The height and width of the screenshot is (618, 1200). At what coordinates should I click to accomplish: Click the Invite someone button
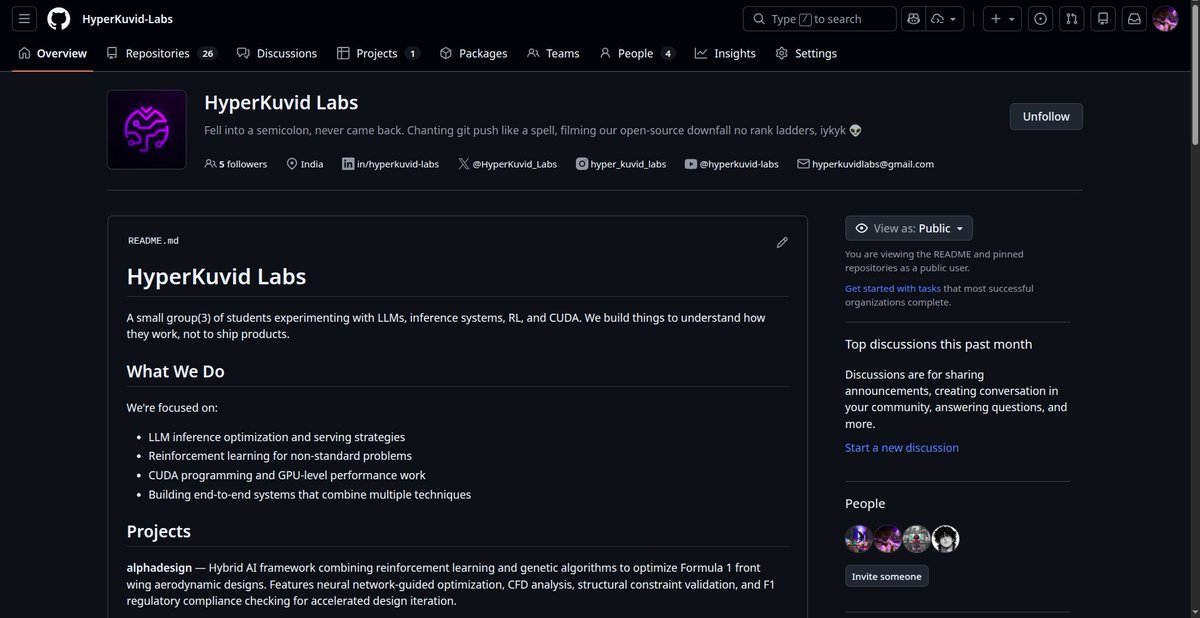[x=887, y=576]
